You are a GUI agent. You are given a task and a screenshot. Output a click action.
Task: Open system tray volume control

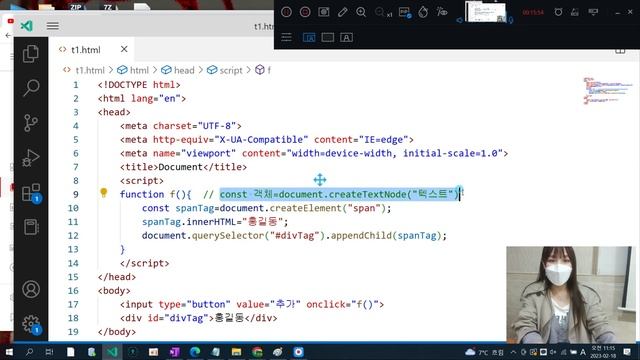click(x=553, y=352)
